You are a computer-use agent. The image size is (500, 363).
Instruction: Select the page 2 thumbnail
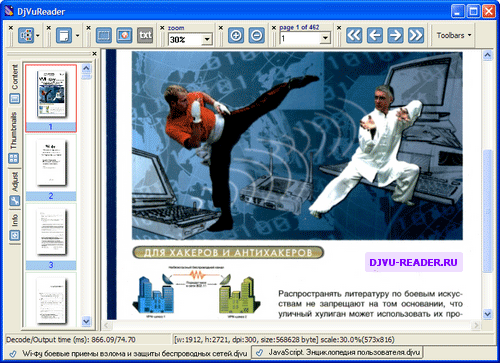[51, 167]
